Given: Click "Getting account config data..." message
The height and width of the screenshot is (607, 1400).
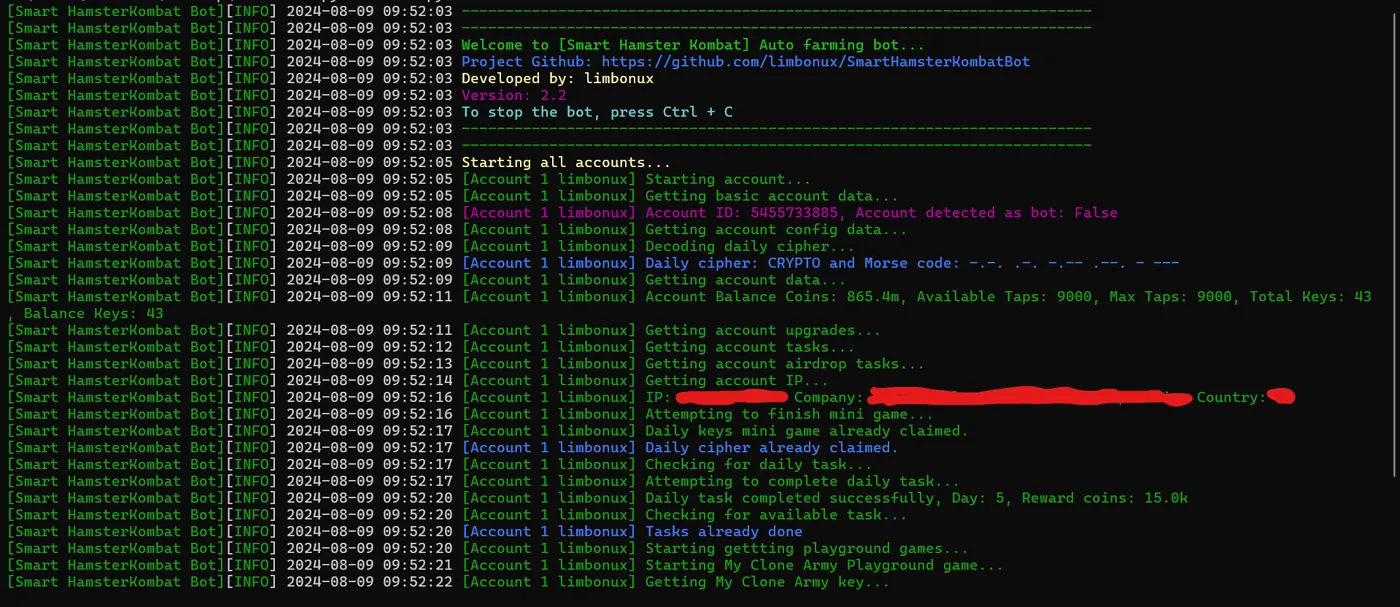Looking at the screenshot, I should pyautogui.click(x=776, y=230).
